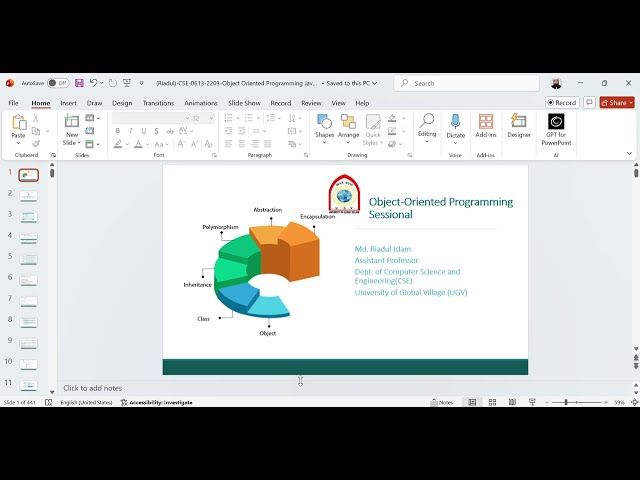640x480 pixels.
Task: Switch to Reading View
Action: [512, 402]
